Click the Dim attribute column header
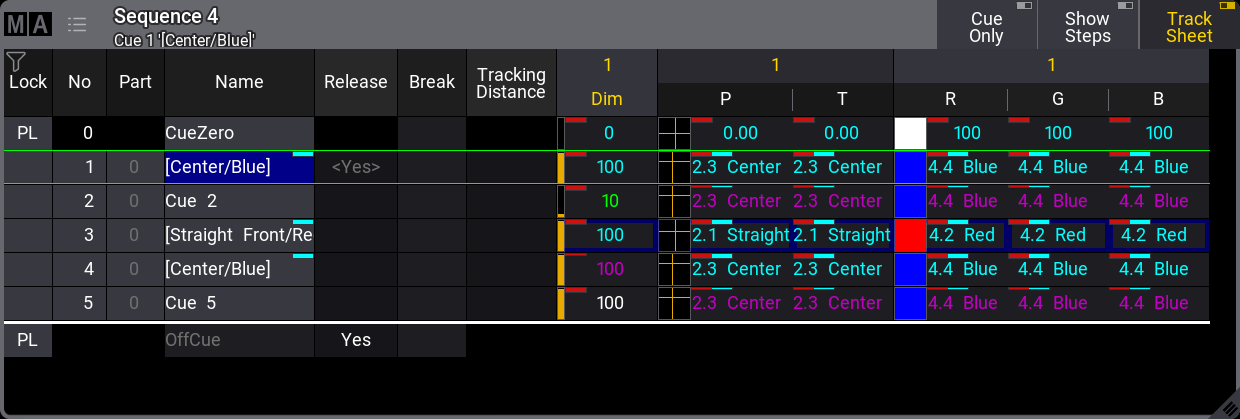Image resolution: width=1240 pixels, height=419 pixels. point(606,99)
